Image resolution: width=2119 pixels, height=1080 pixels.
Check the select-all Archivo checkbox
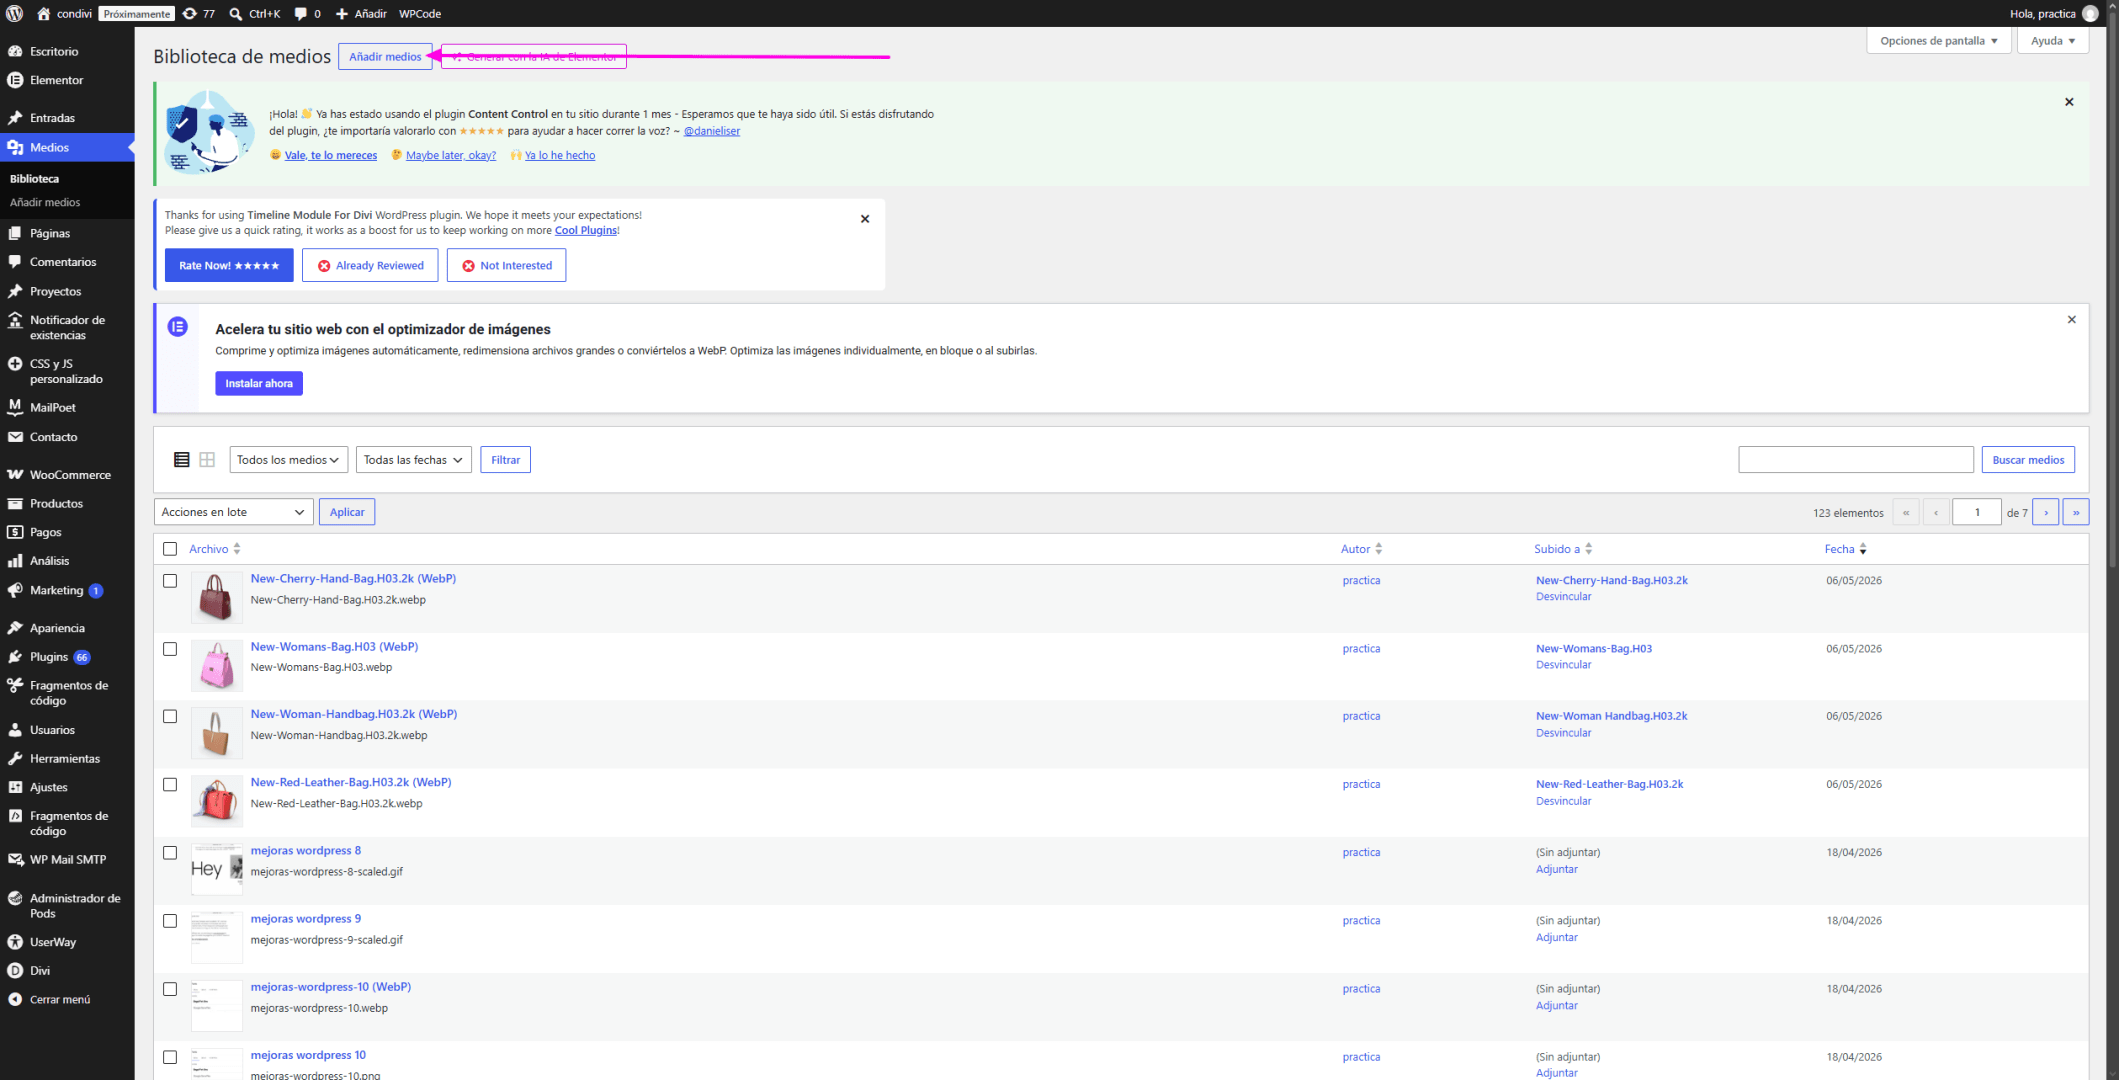170,549
